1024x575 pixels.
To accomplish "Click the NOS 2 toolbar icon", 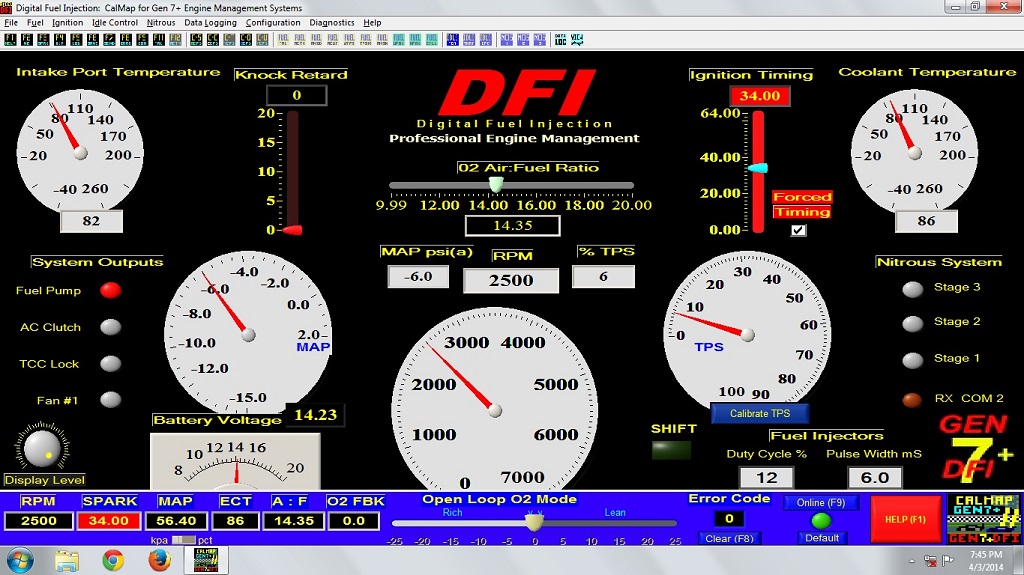I will [523, 40].
